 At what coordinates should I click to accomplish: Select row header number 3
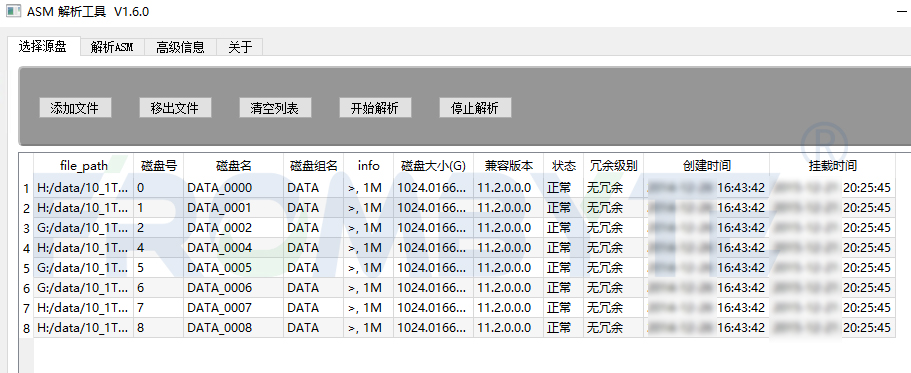(26, 228)
